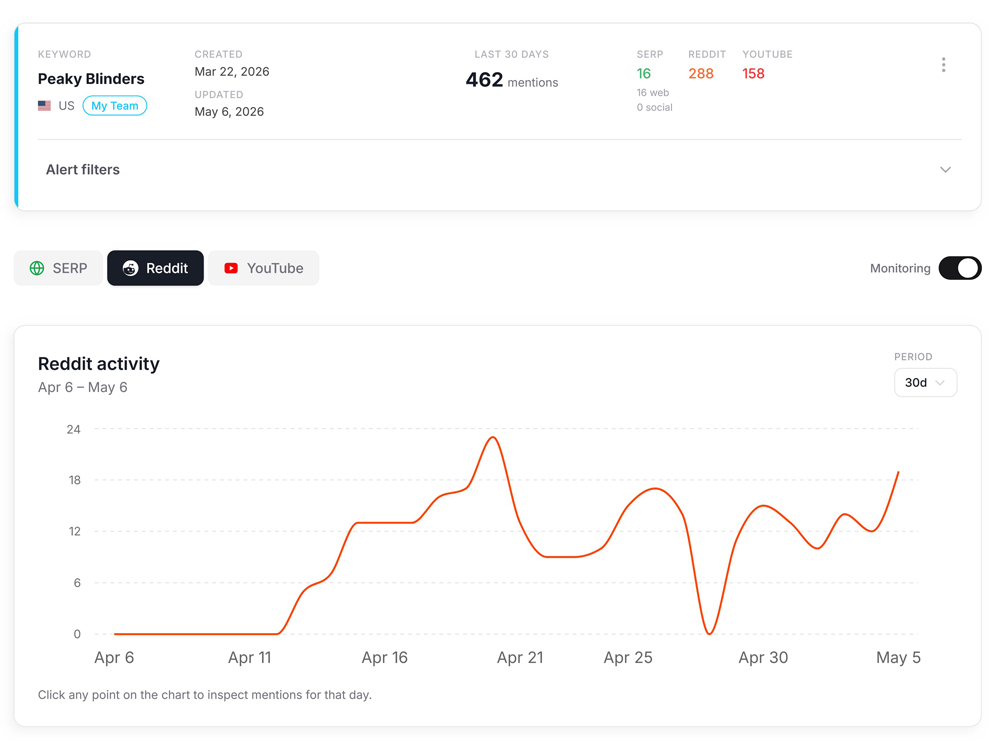Click the May 6, 2026 updated date

[229, 112]
